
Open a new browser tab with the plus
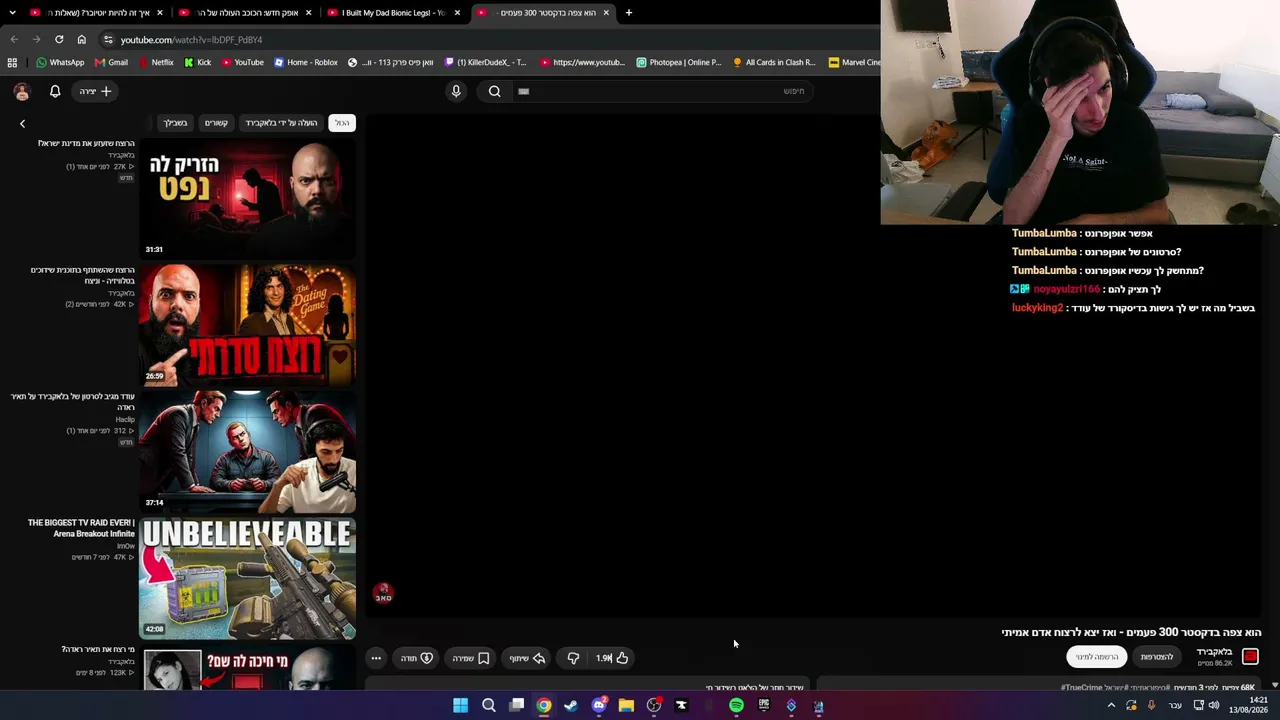(x=628, y=12)
